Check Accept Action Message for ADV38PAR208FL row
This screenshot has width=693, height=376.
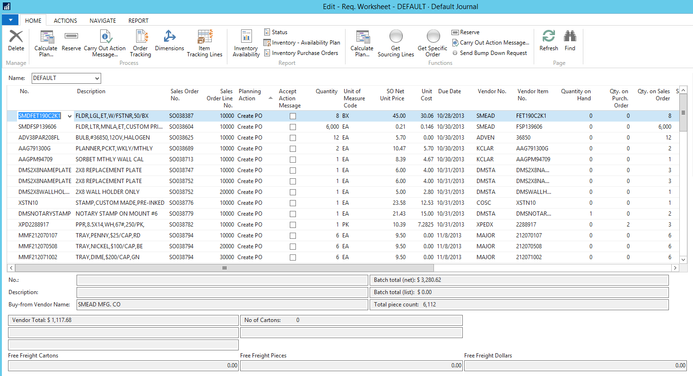tap(293, 138)
